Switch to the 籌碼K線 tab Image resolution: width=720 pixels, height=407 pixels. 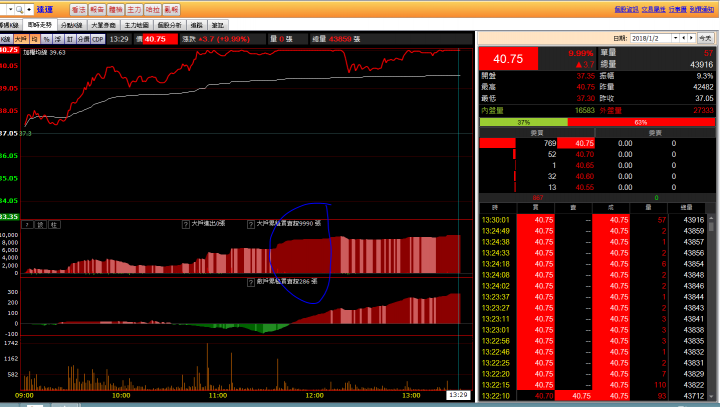[9, 25]
